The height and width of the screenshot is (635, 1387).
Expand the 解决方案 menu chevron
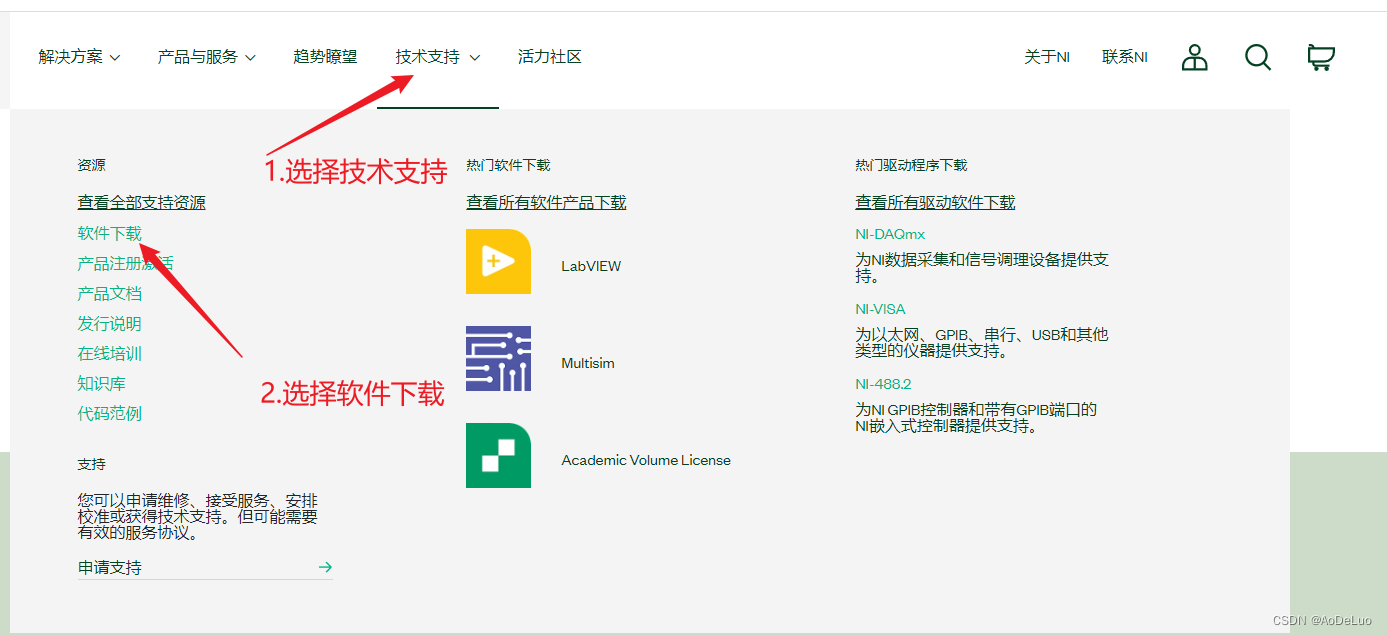(x=115, y=58)
